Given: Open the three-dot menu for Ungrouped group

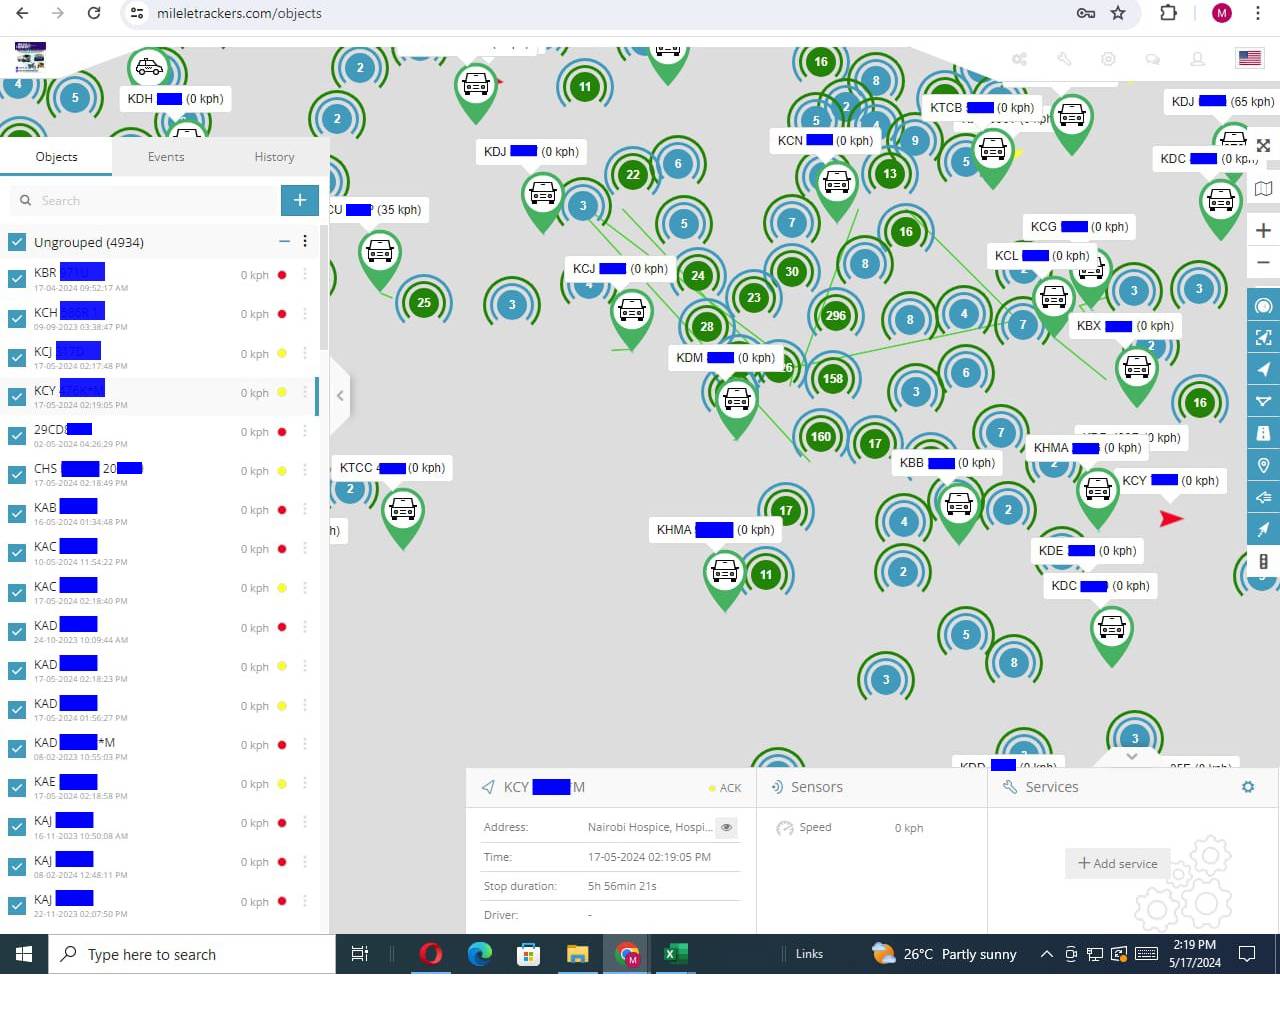Looking at the screenshot, I should [x=305, y=241].
